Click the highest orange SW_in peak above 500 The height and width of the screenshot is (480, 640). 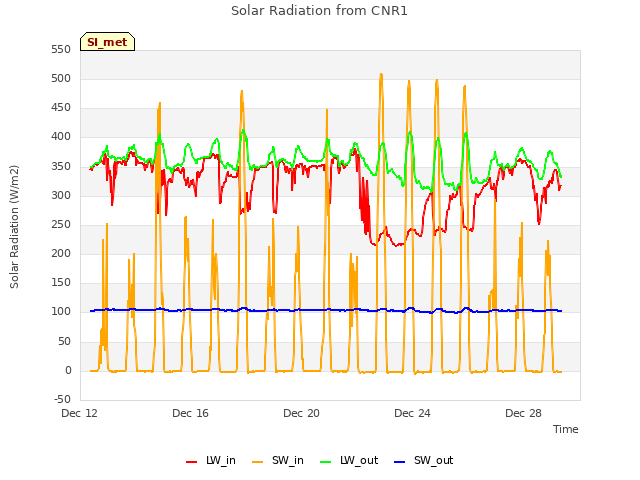381,74
